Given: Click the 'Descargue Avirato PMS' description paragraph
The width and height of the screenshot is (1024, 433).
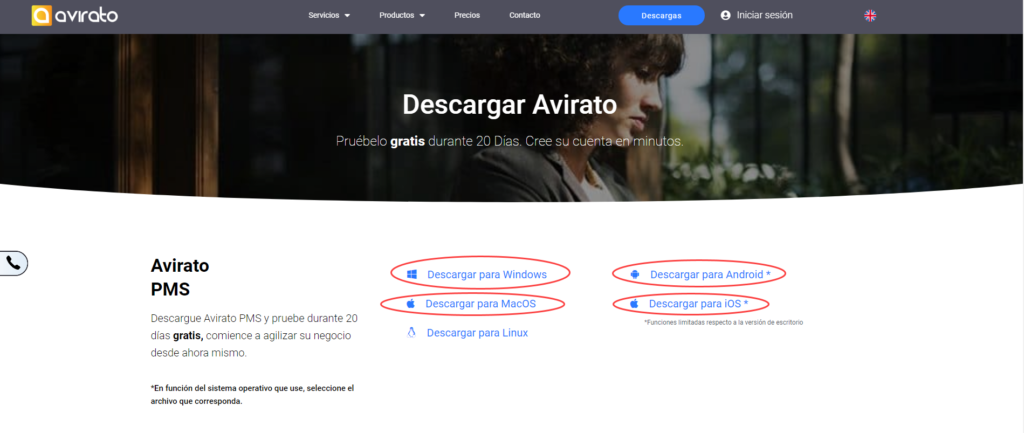Looking at the screenshot, I should (254, 336).
